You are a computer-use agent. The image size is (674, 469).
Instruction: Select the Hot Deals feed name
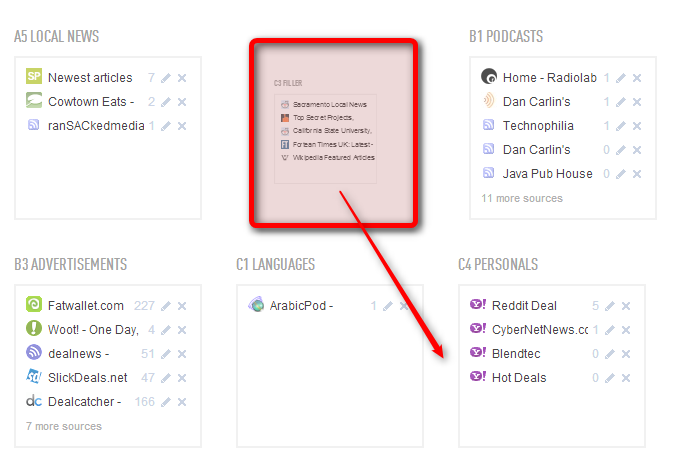coord(519,378)
